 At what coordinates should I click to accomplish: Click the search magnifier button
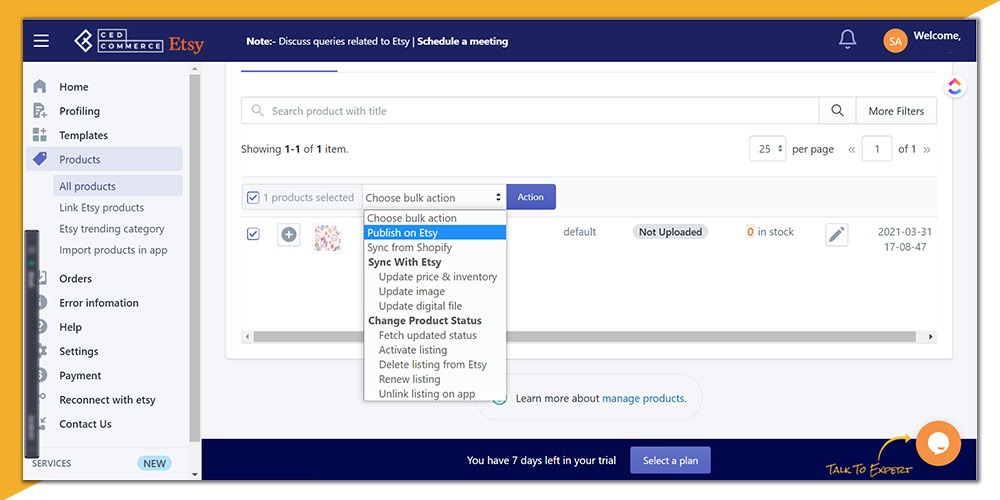point(837,110)
